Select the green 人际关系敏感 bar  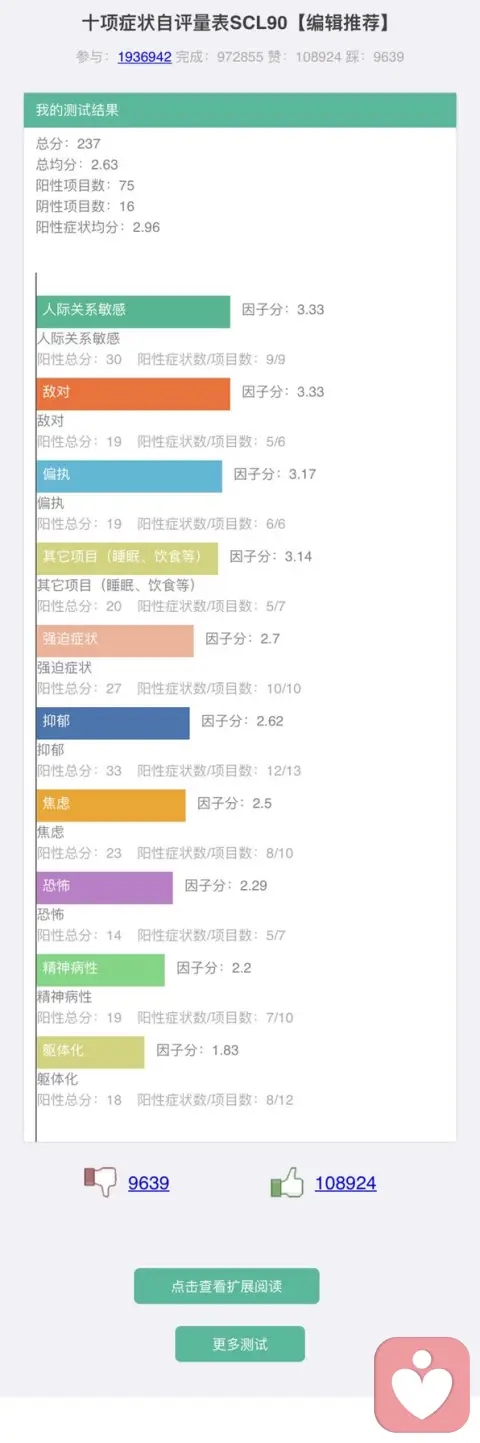pyautogui.click(x=133, y=311)
